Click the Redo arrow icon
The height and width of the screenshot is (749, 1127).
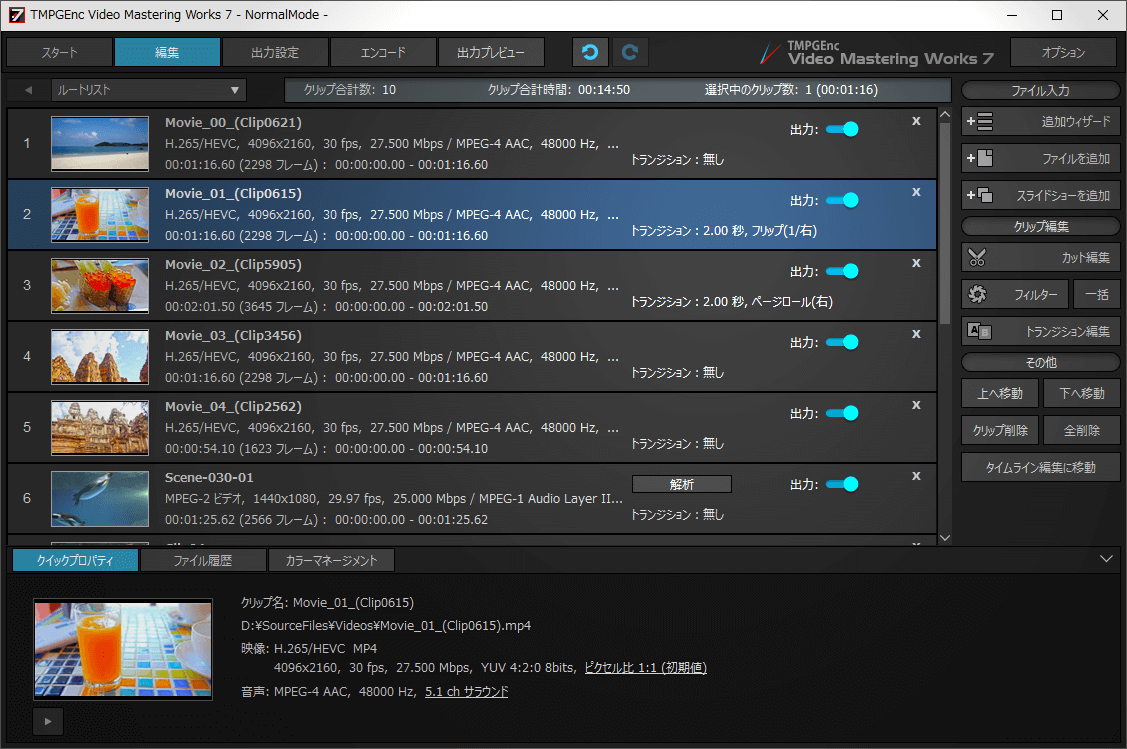(x=630, y=51)
